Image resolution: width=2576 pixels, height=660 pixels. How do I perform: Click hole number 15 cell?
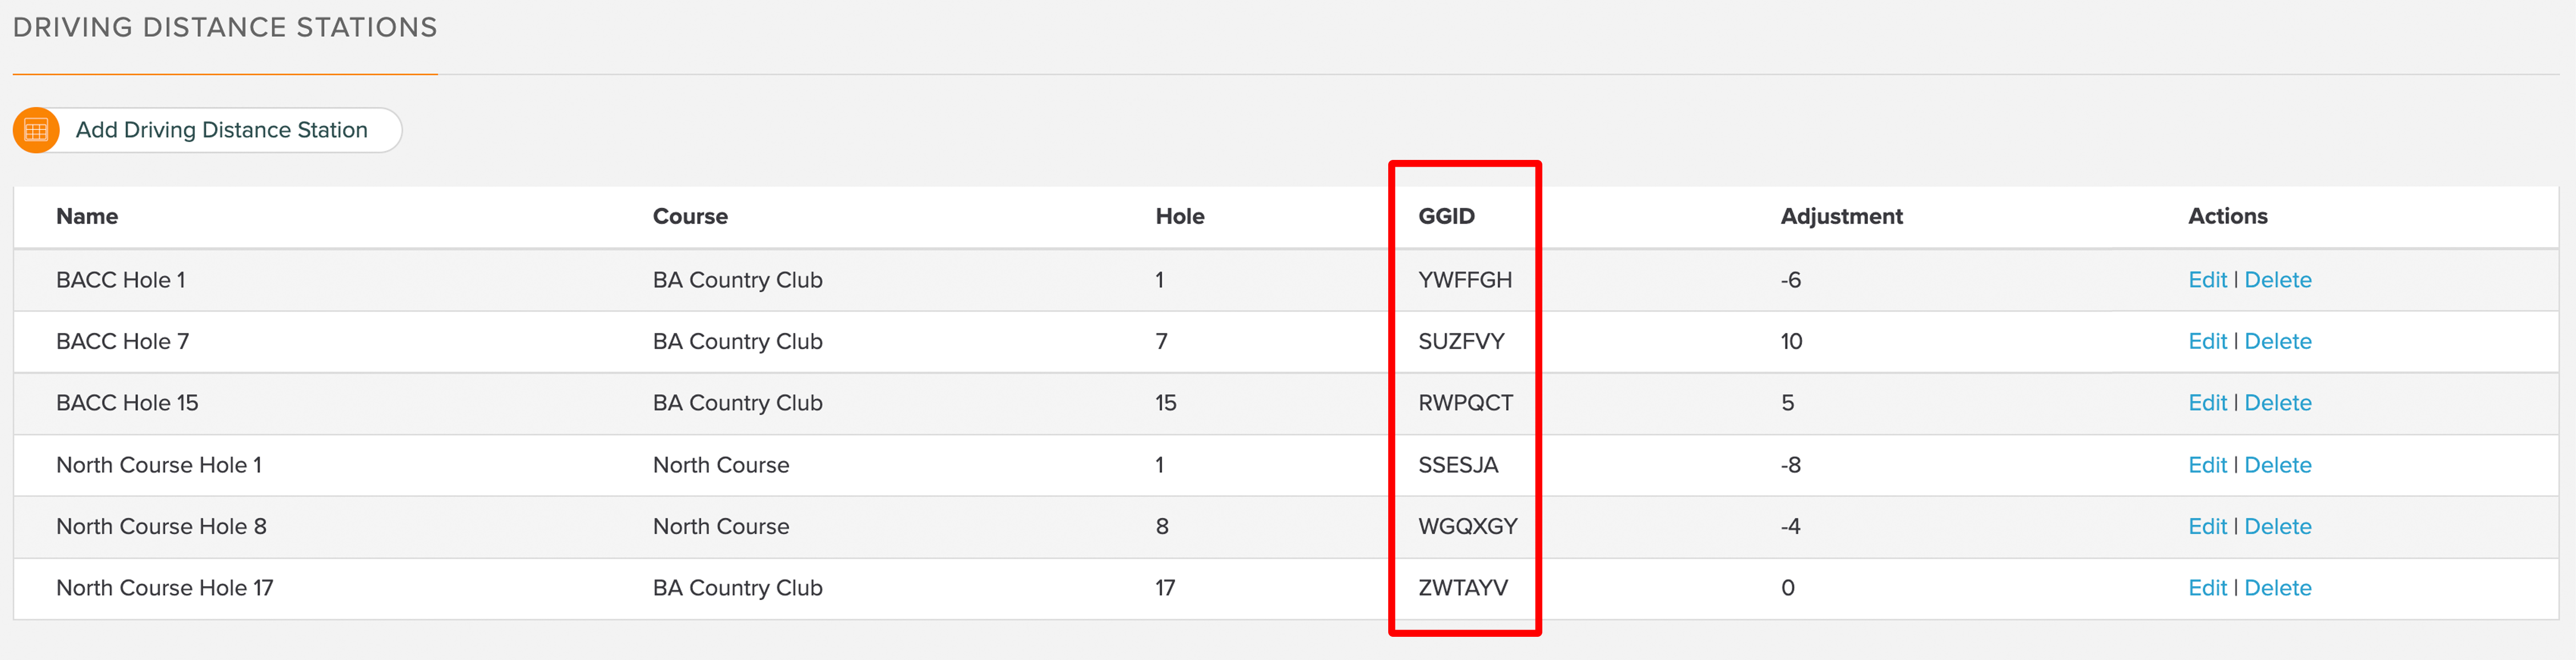1165,403
